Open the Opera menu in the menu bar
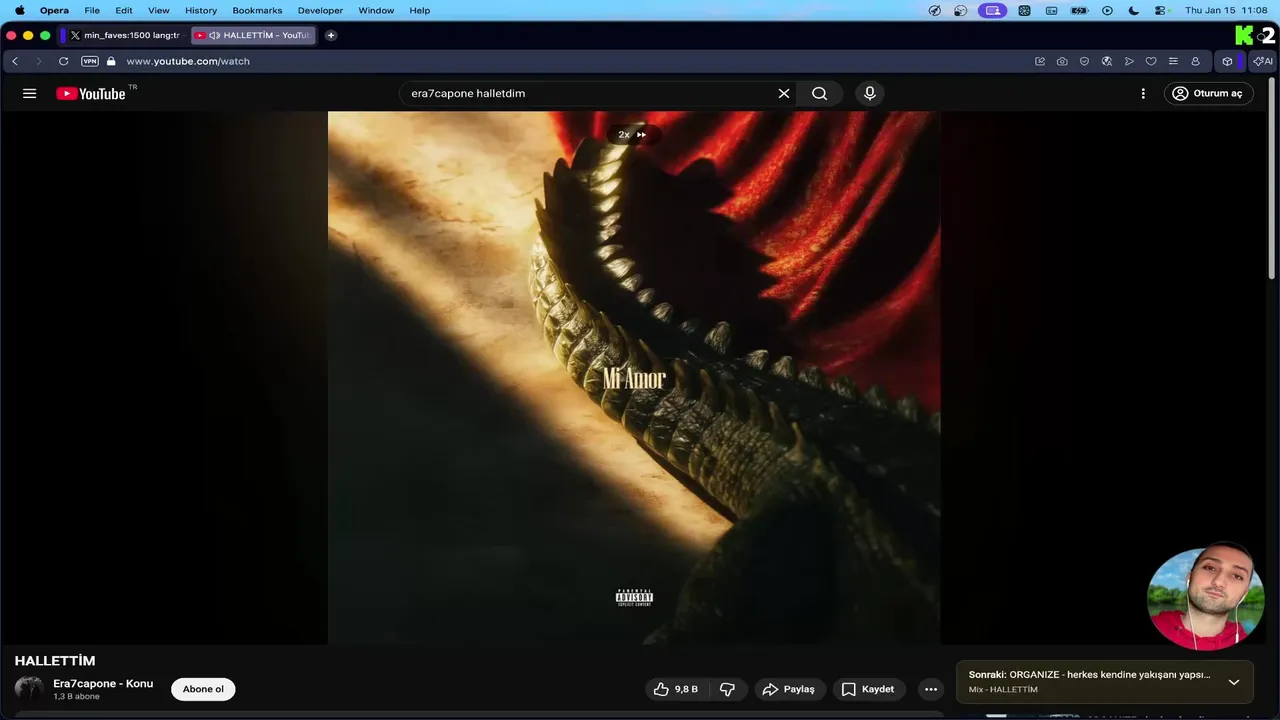 click(x=54, y=10)
